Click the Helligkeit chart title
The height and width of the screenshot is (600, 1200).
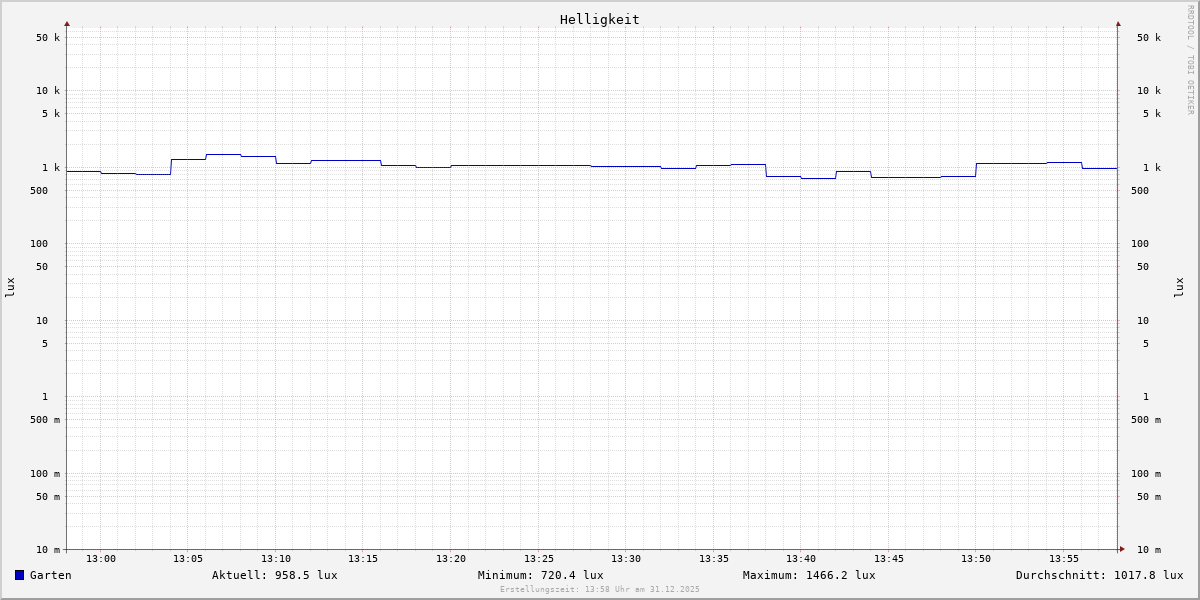[x=599, y=19]
